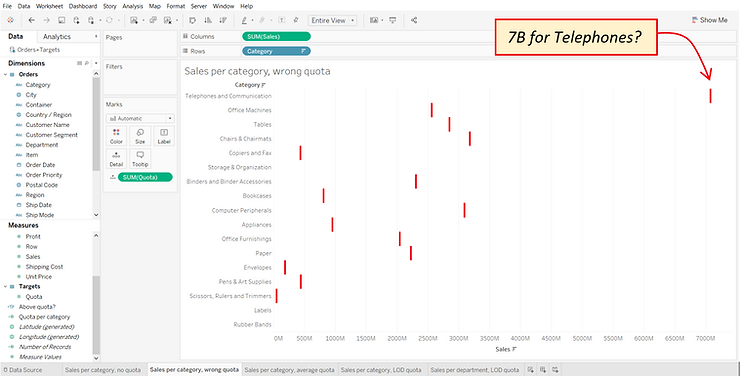Click the Redo forward arrow in toolbar

[46, 20]
